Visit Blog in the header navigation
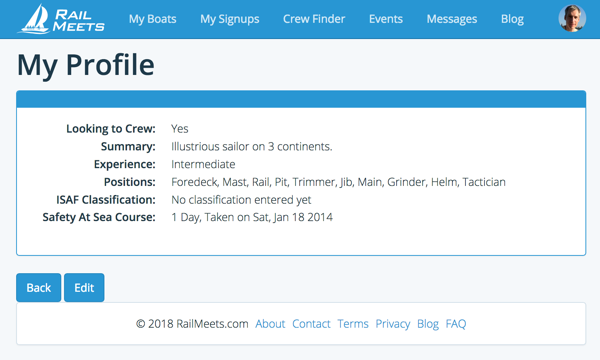The width and height of the screenshot is (600, 360). pos(512,19)
